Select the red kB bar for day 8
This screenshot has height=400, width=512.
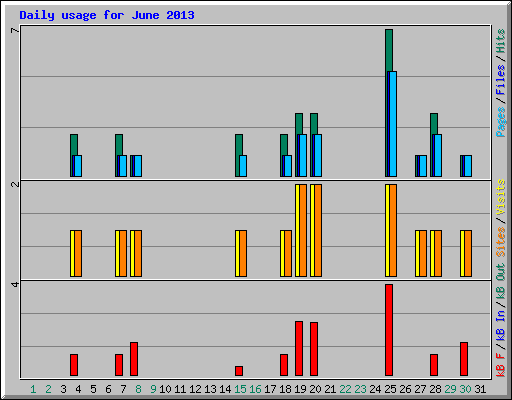coord(134,359)
